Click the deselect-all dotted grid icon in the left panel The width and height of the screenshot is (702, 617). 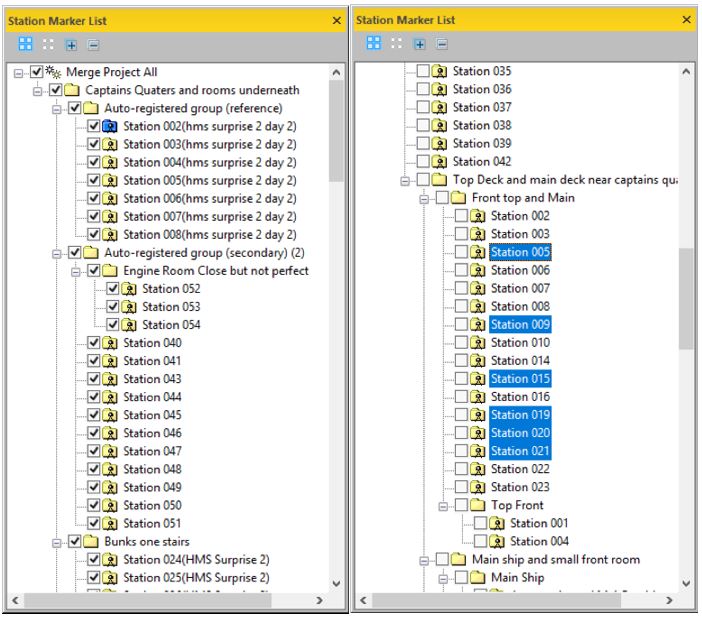click(48, 44)
